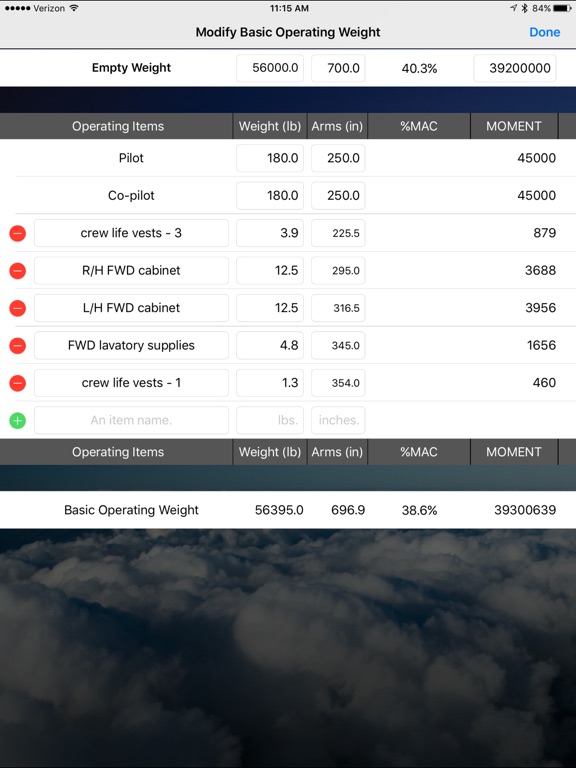Tap the Bluetooth status icon

click(525, 8)
